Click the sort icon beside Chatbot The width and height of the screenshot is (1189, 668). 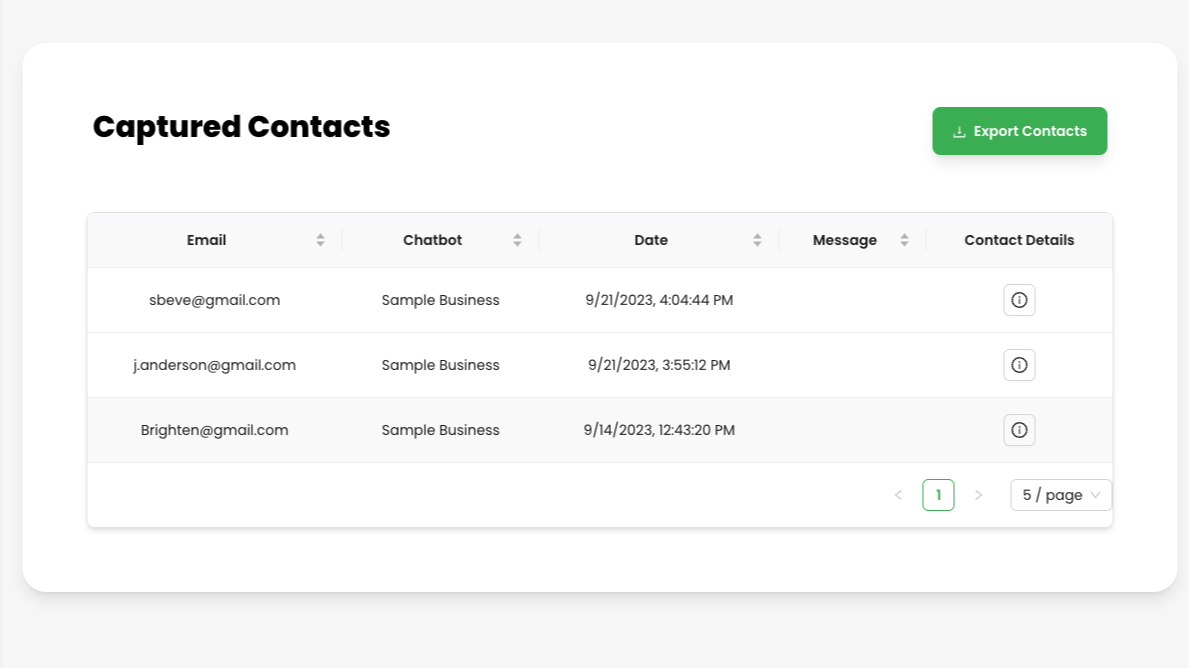tap(517, 239)
